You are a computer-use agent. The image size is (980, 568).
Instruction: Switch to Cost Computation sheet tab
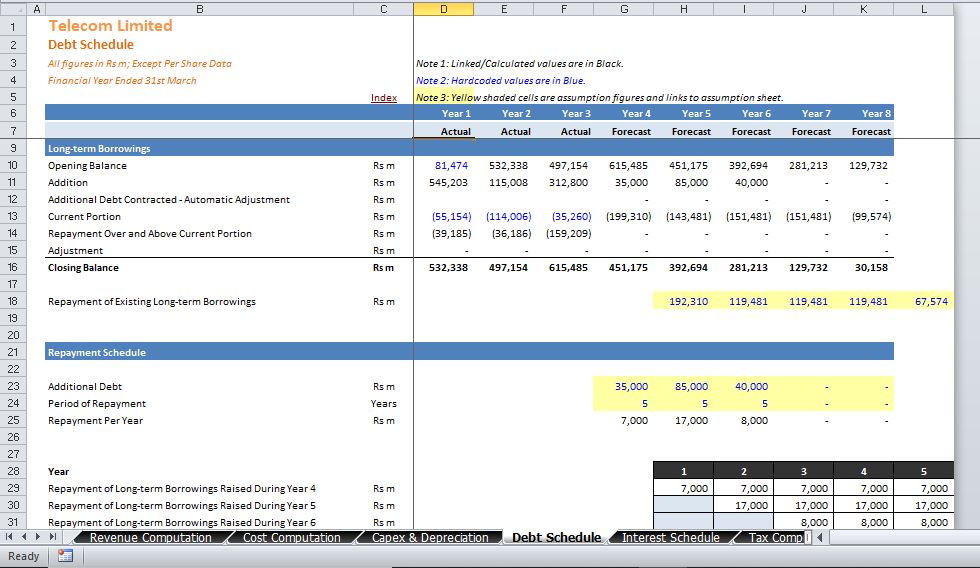[291, 537]
